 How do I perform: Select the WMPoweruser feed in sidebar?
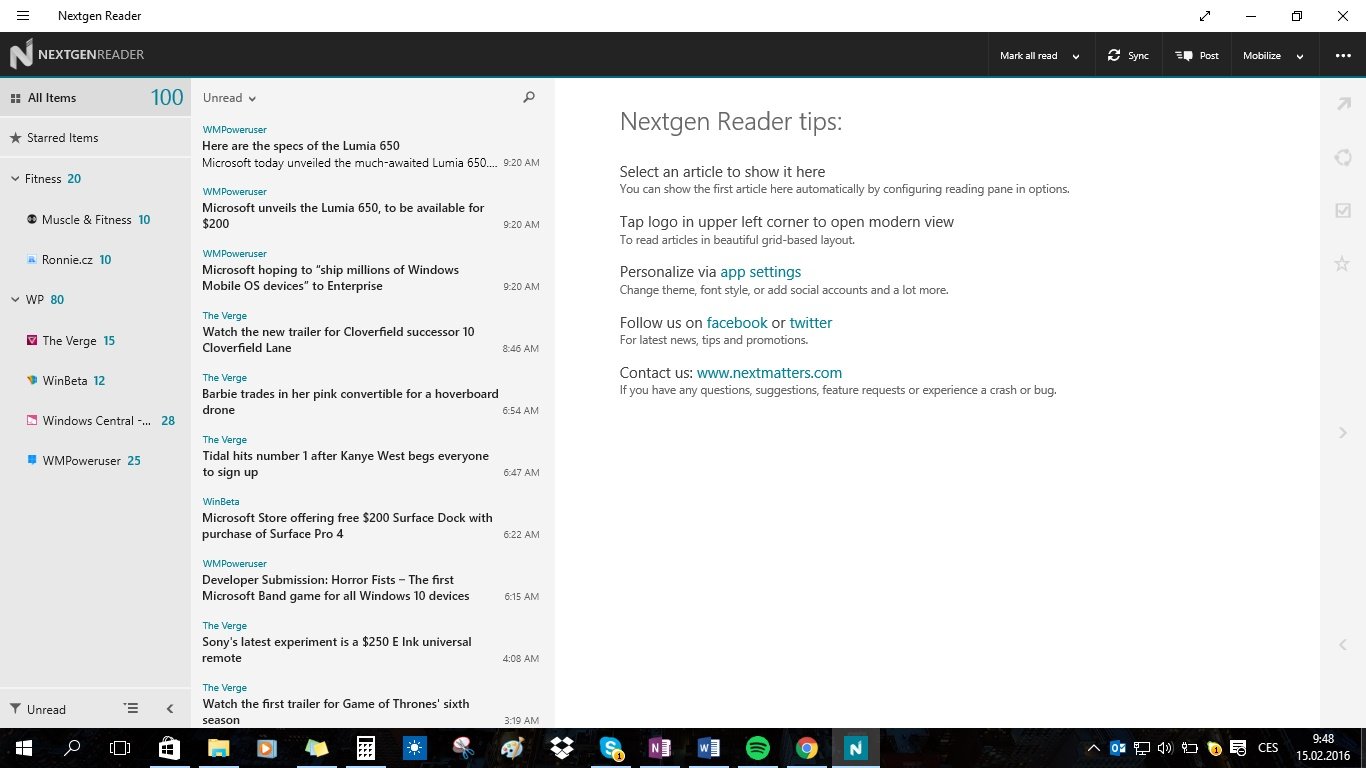pos(95,460)
